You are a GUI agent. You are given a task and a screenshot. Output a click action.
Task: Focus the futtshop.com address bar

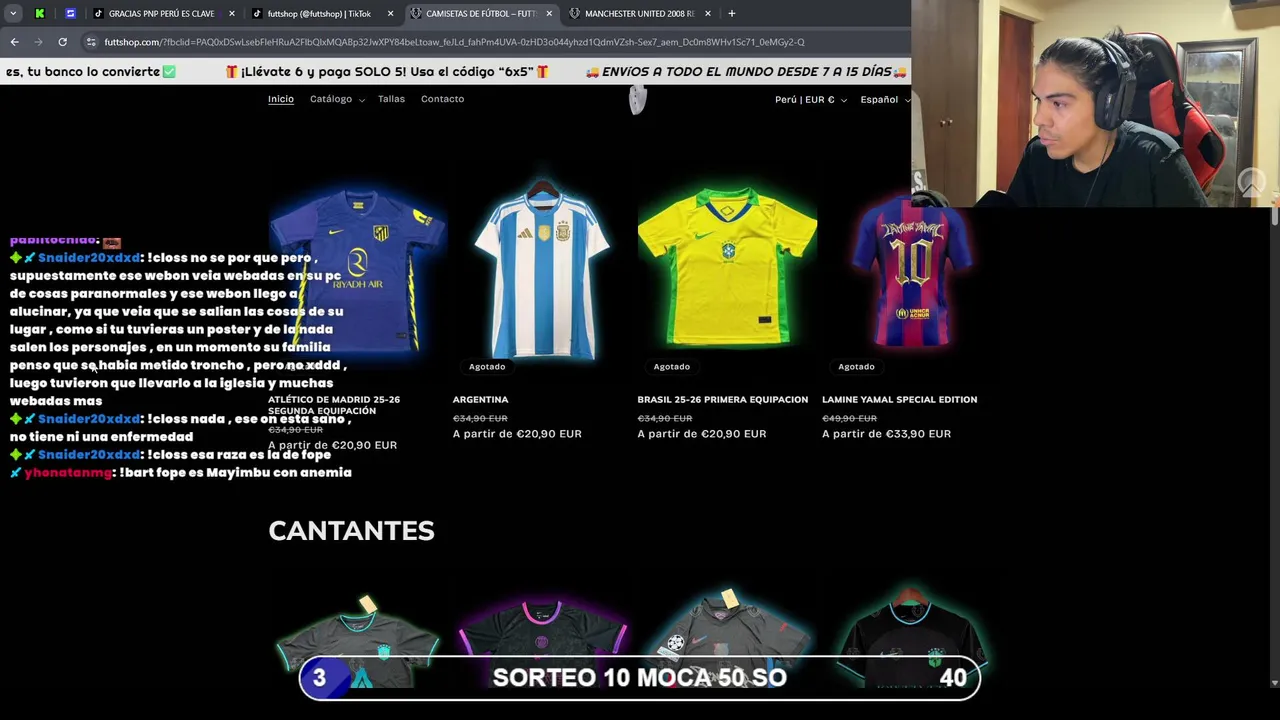[x=455, y=42]
